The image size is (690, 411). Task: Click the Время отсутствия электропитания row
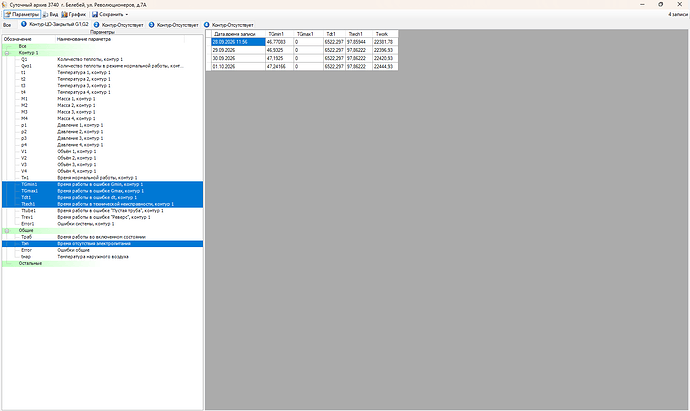tap(102, 244)
